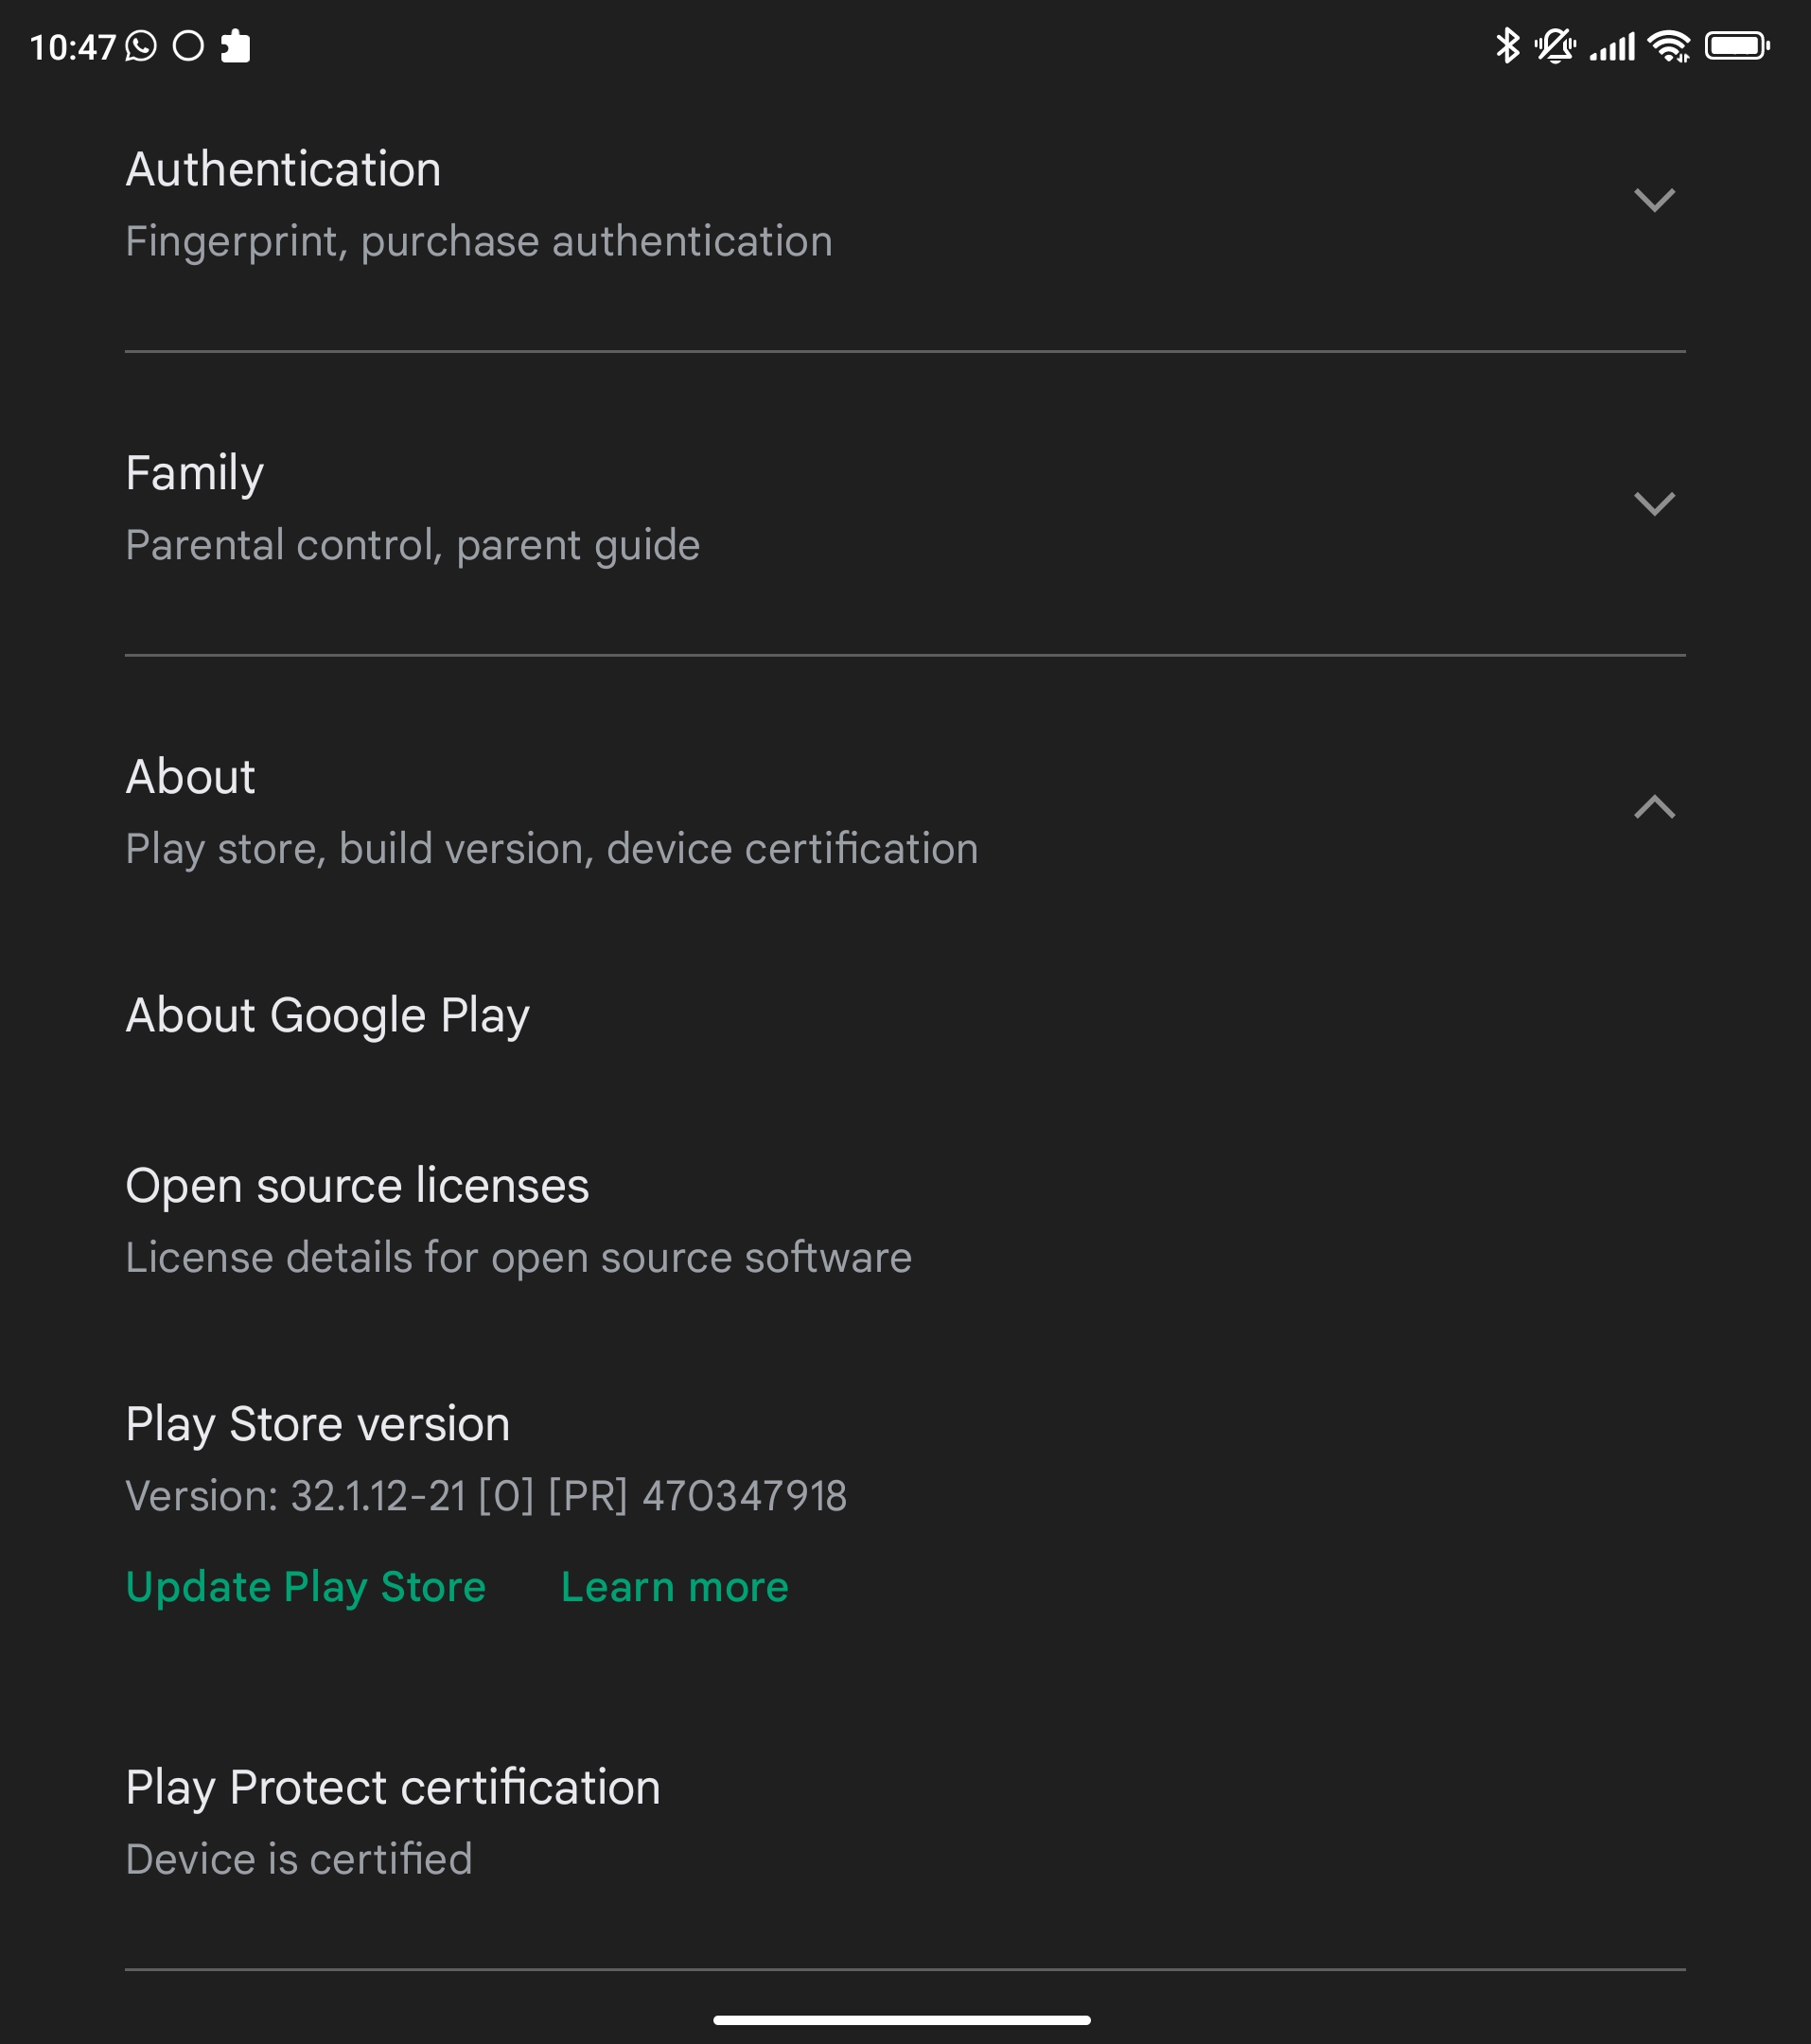1811x2044 pixels.
Task: Open Play Protect certification entry
Action: click(x=905, y=1822)
